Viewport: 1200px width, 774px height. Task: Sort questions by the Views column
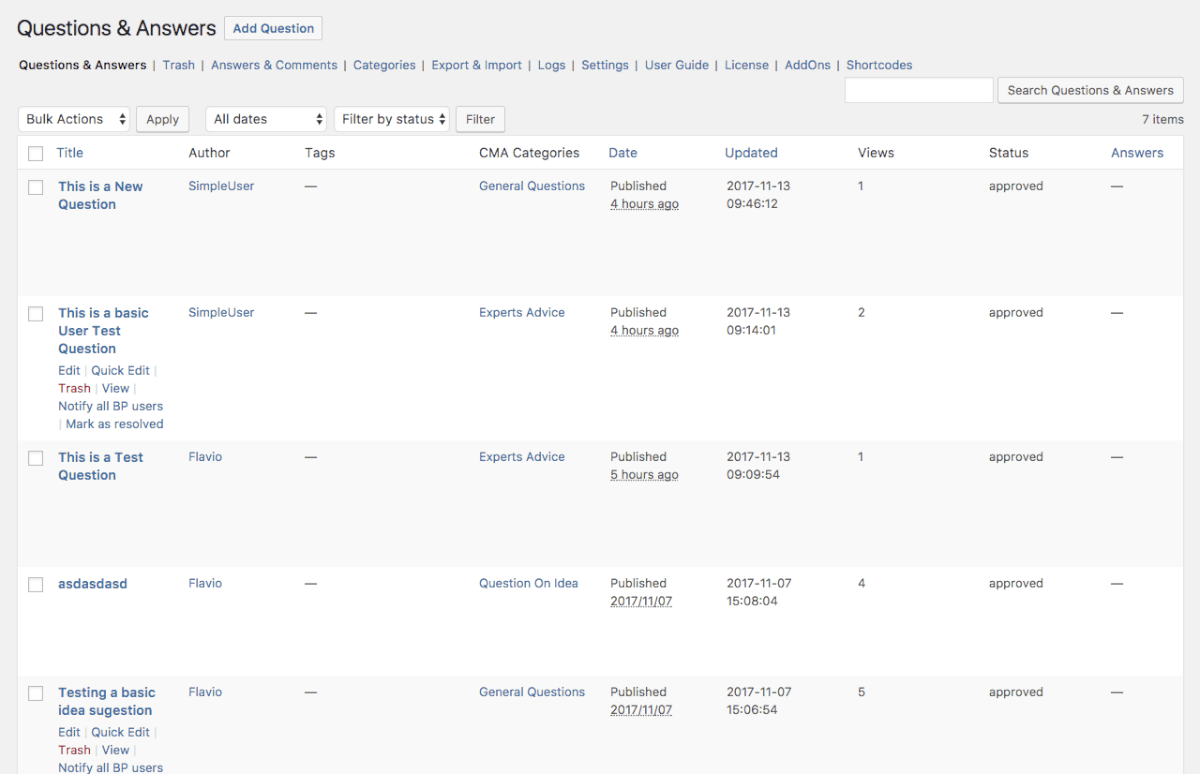[x=875, y=153]
